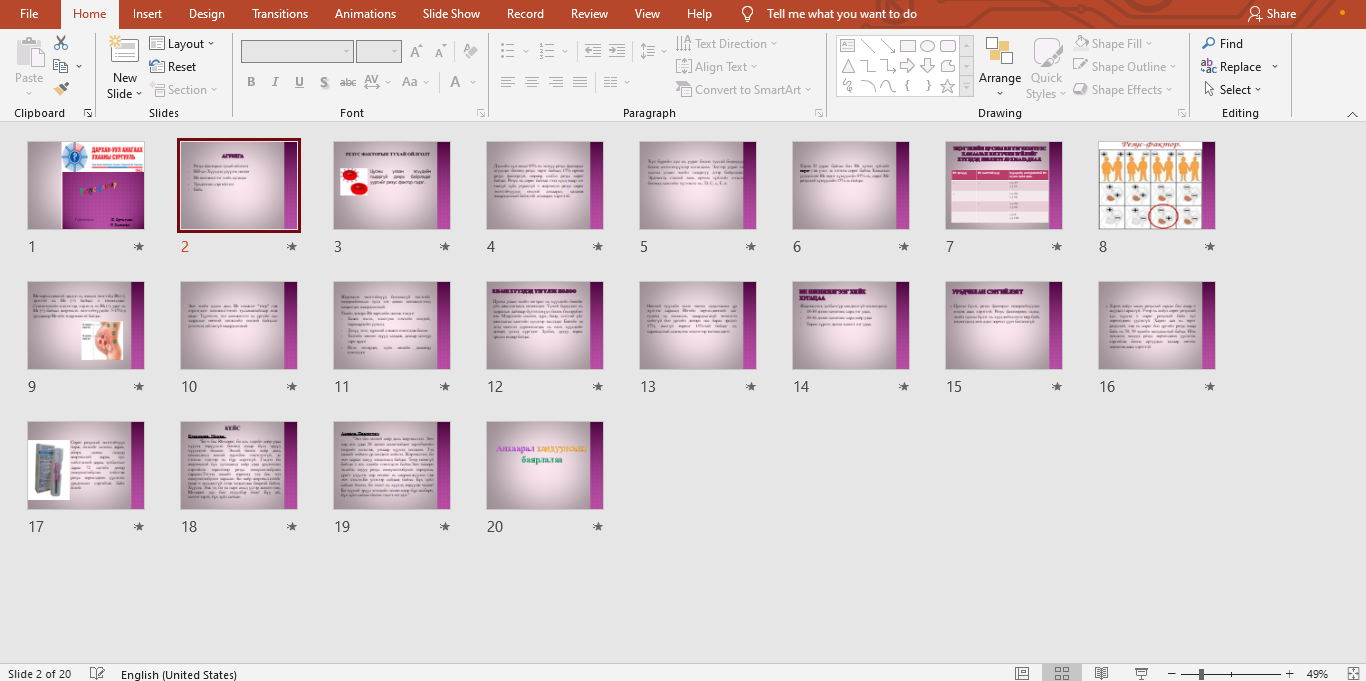Toggle italic formatting

[275, 82]
